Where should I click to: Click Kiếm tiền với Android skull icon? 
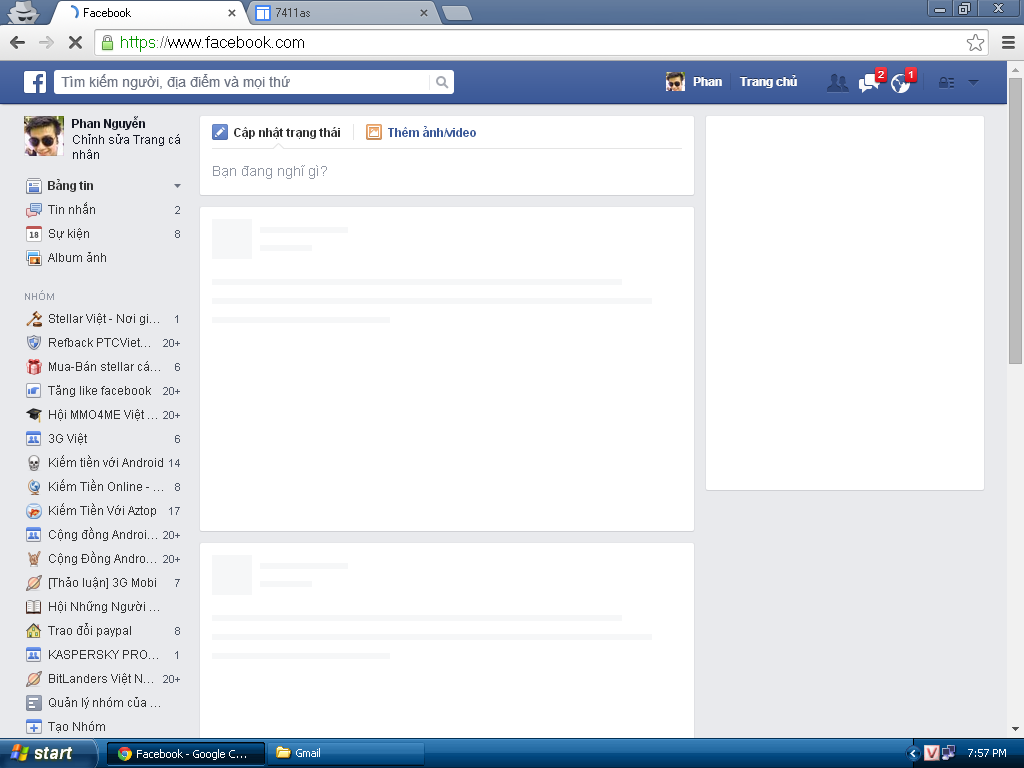(34, 463)
